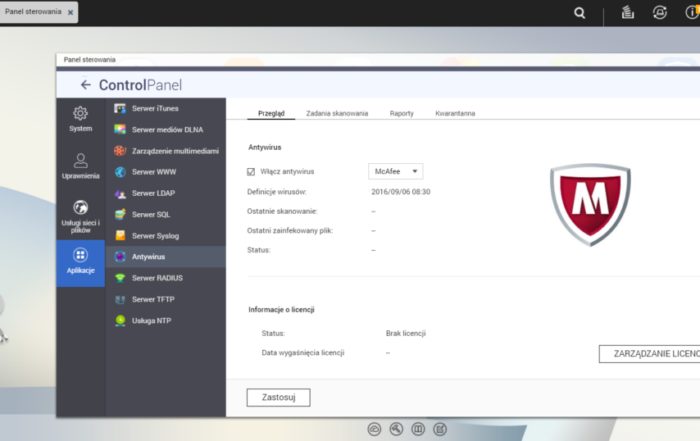
Task: Click the 2016/09/06 08:30 definition date
Action: click(x=400, y=192)
